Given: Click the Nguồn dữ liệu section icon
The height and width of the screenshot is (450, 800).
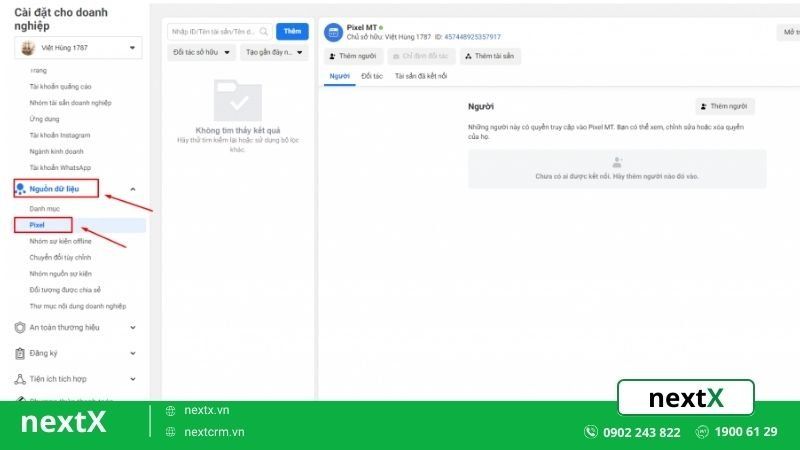Looking at the screenshot, I should tap(21, 188).
